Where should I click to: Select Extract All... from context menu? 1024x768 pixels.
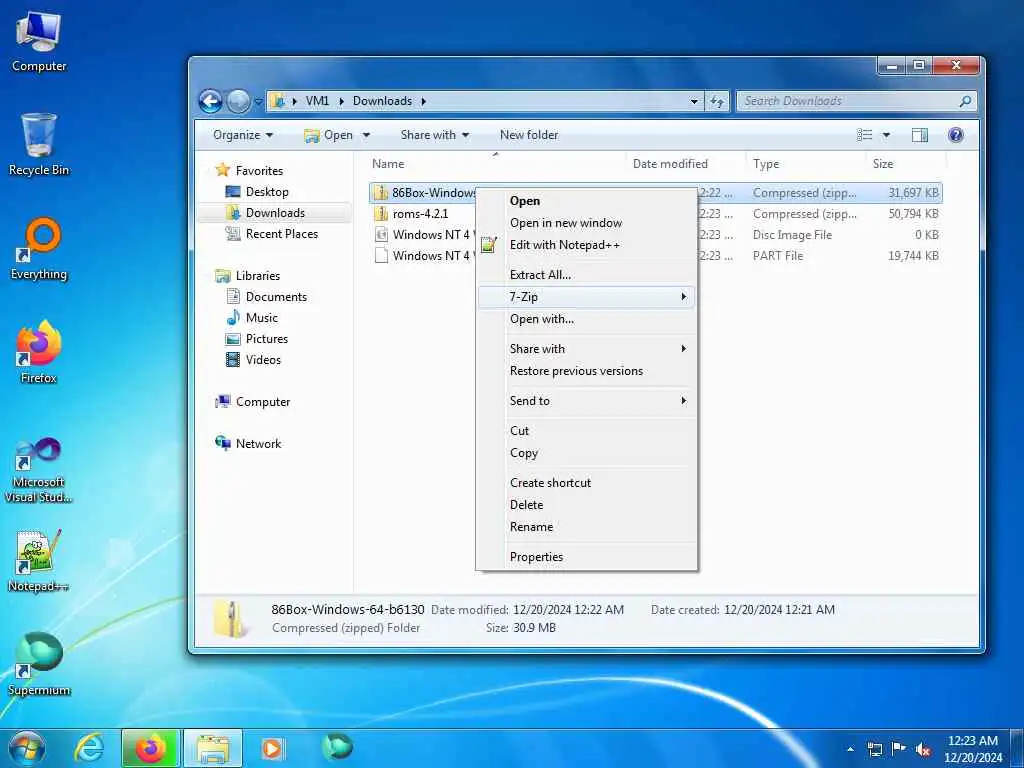(586, 275)
